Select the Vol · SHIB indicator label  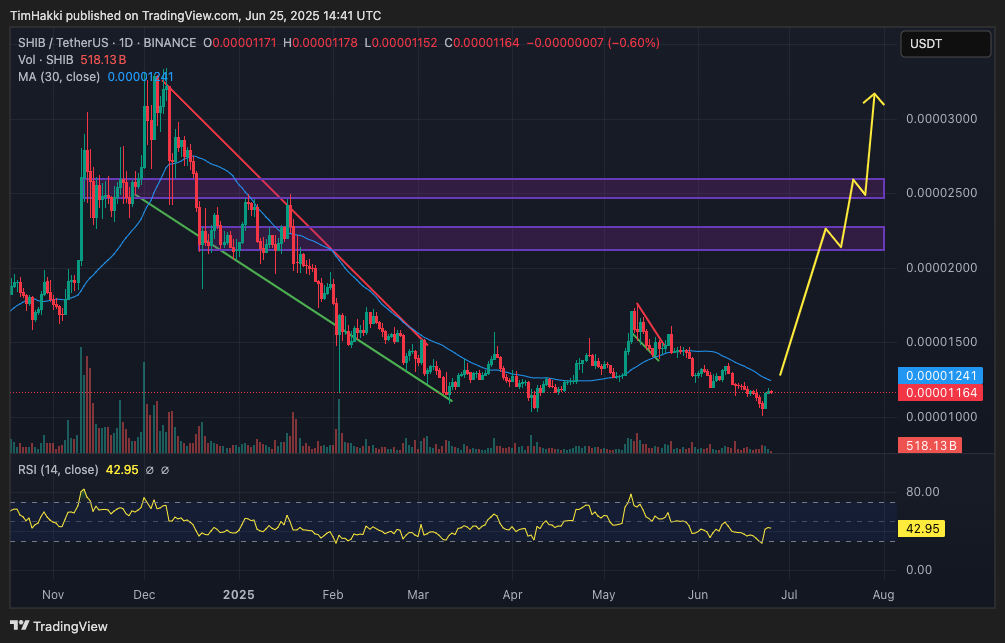tap(46, 60)
